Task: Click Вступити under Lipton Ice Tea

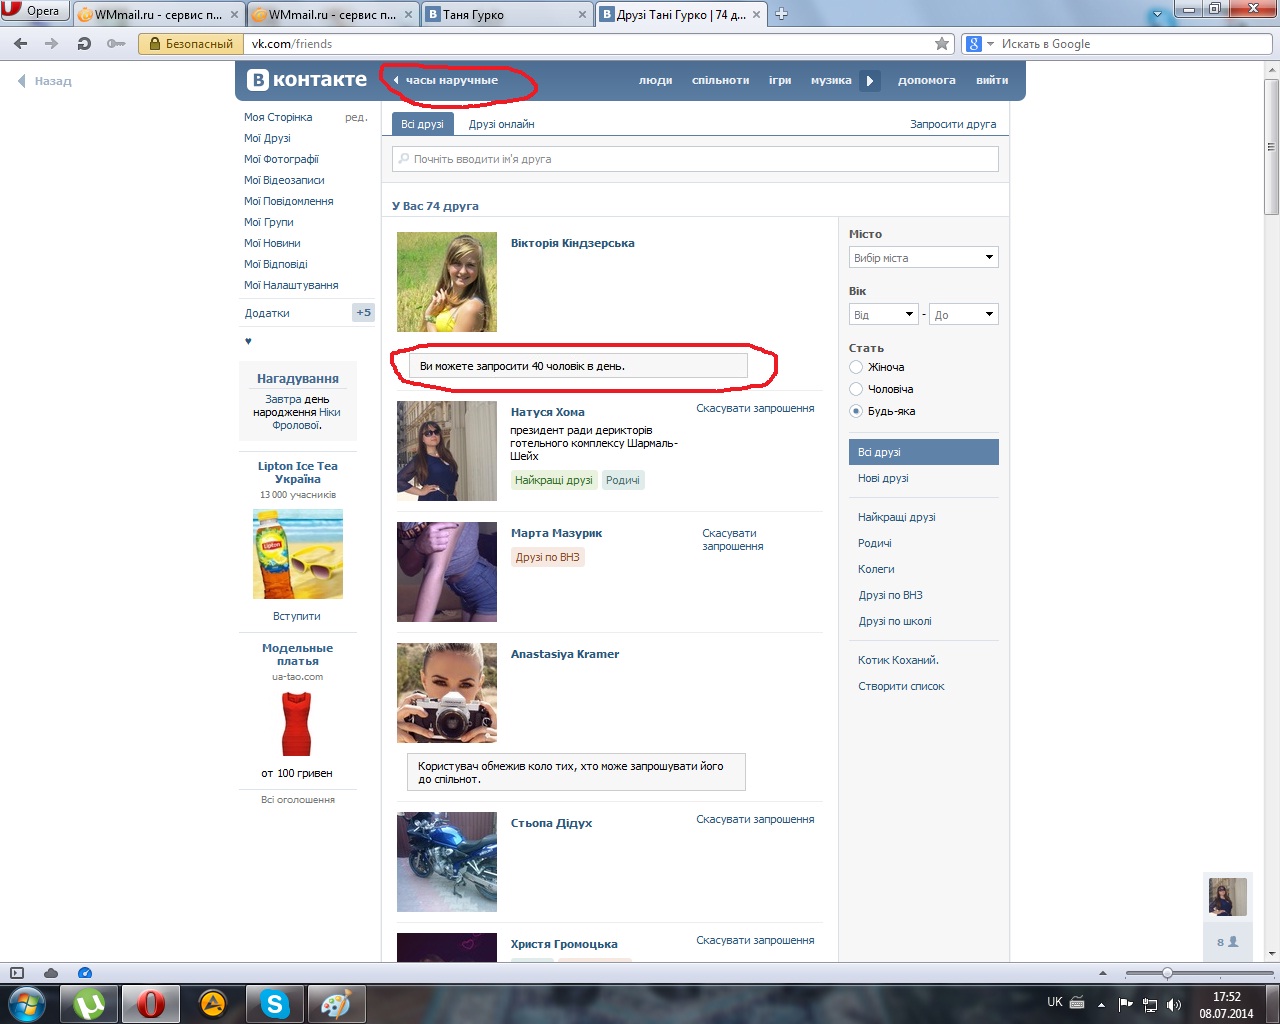Action: point(297,616)
